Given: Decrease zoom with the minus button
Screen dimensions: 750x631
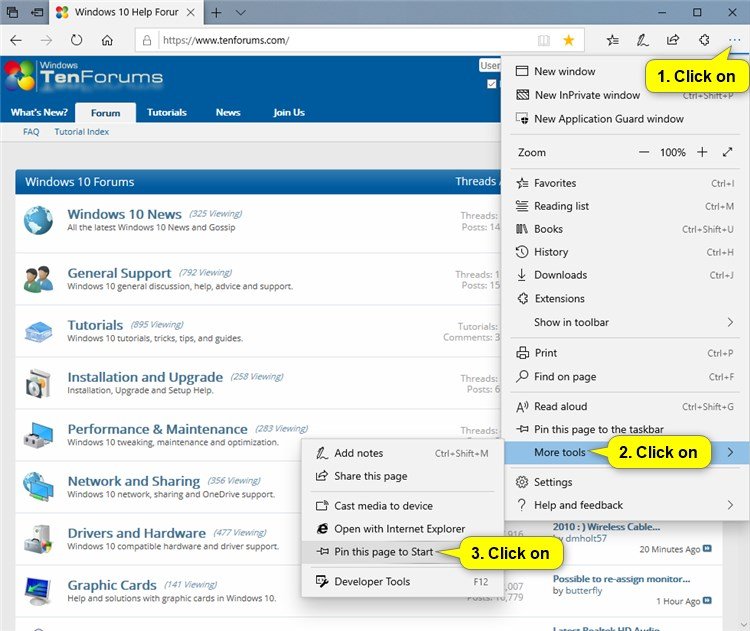Looking at the screenshot, I should coord(644,152).
